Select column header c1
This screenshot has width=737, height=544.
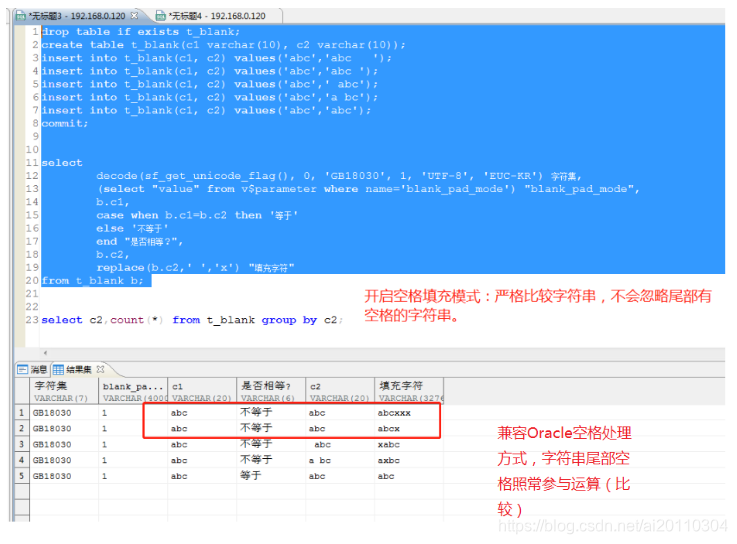tap(202, 391)
